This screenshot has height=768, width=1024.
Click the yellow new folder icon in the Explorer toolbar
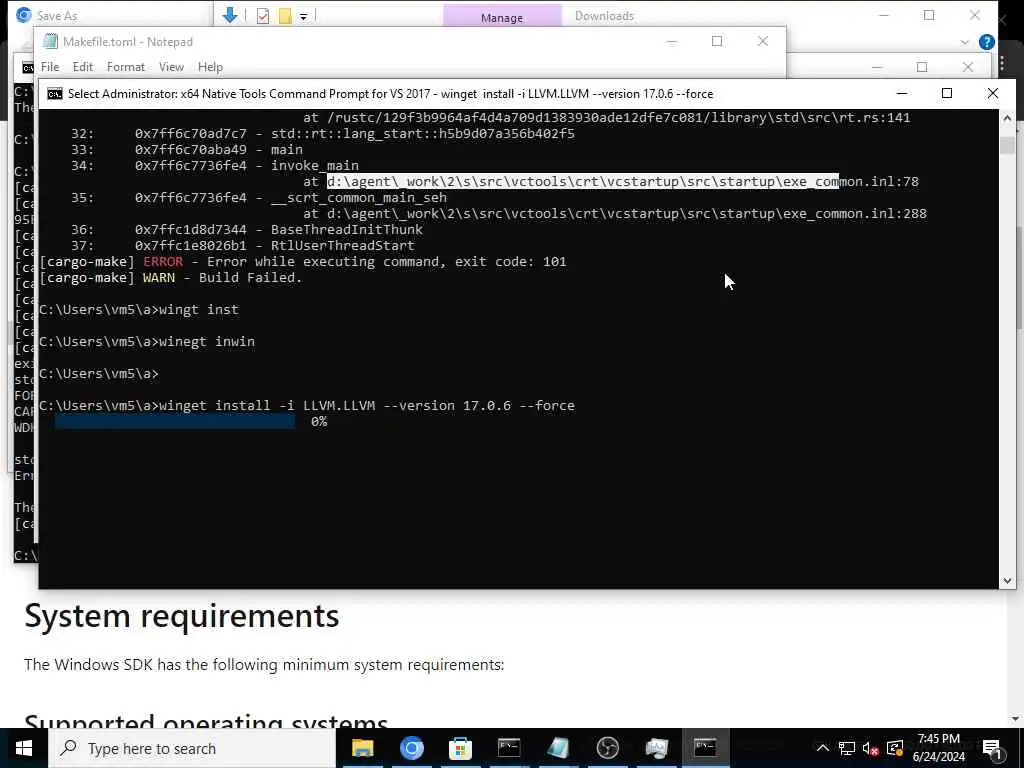pyautogui.click(x=285, y=16)
